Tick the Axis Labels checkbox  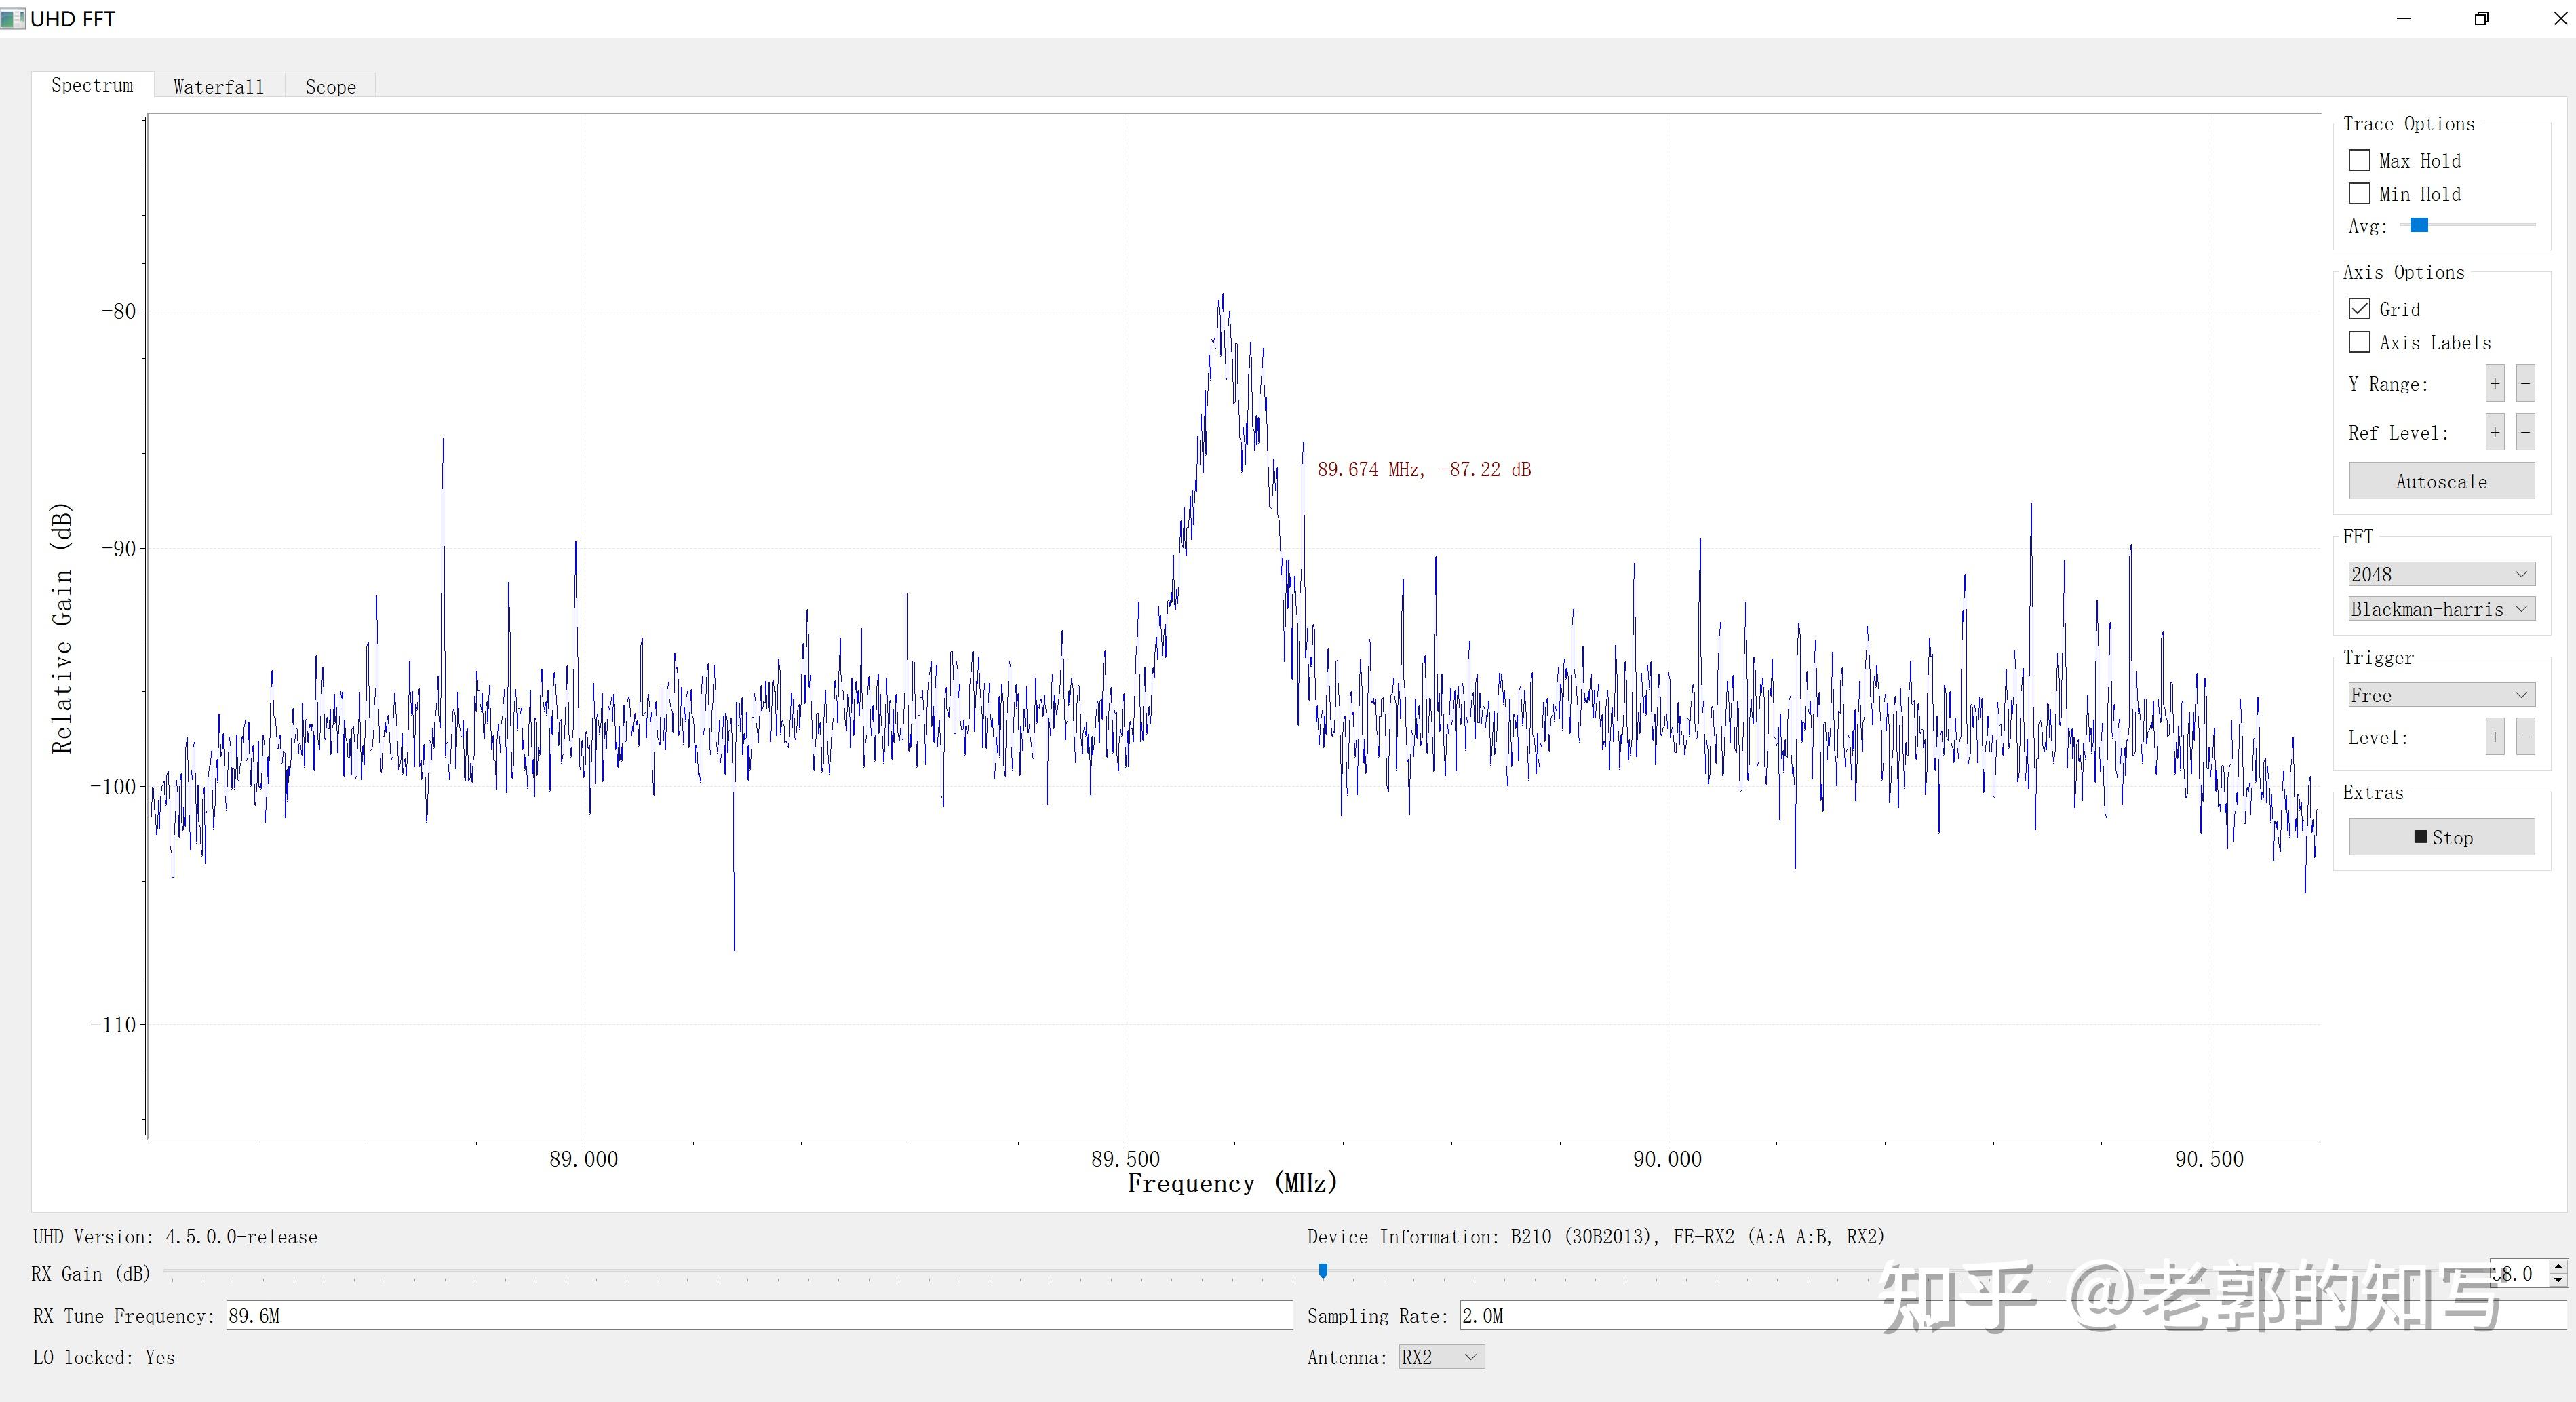(x=2359, y=342)
